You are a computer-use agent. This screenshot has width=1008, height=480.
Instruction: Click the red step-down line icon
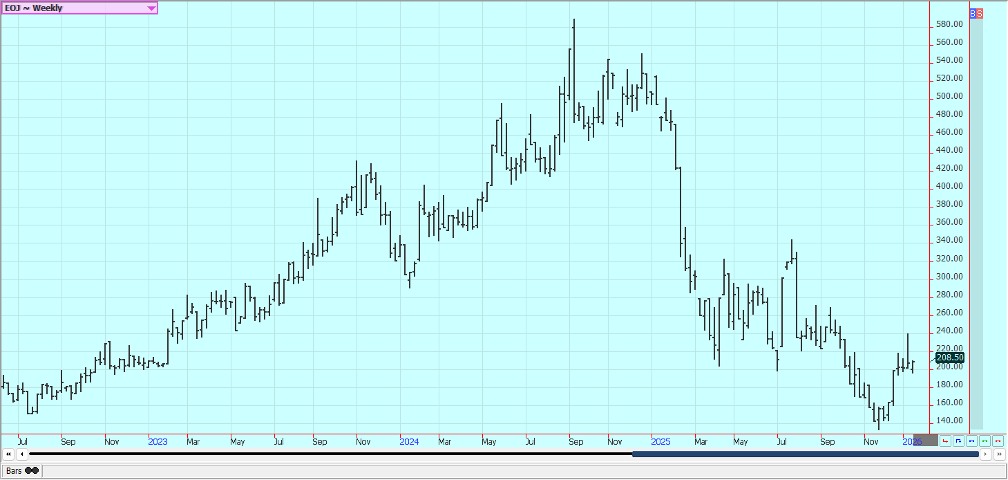(x=946, y=440)
